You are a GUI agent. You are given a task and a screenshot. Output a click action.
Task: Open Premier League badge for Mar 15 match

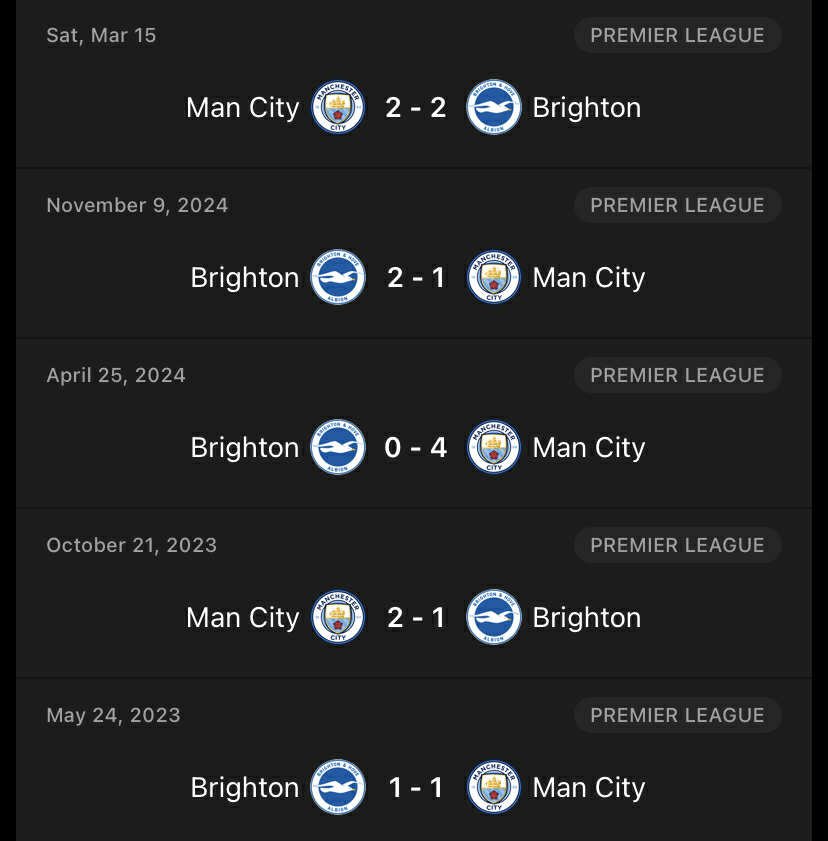pyautogui.click(x=677, y=35)
